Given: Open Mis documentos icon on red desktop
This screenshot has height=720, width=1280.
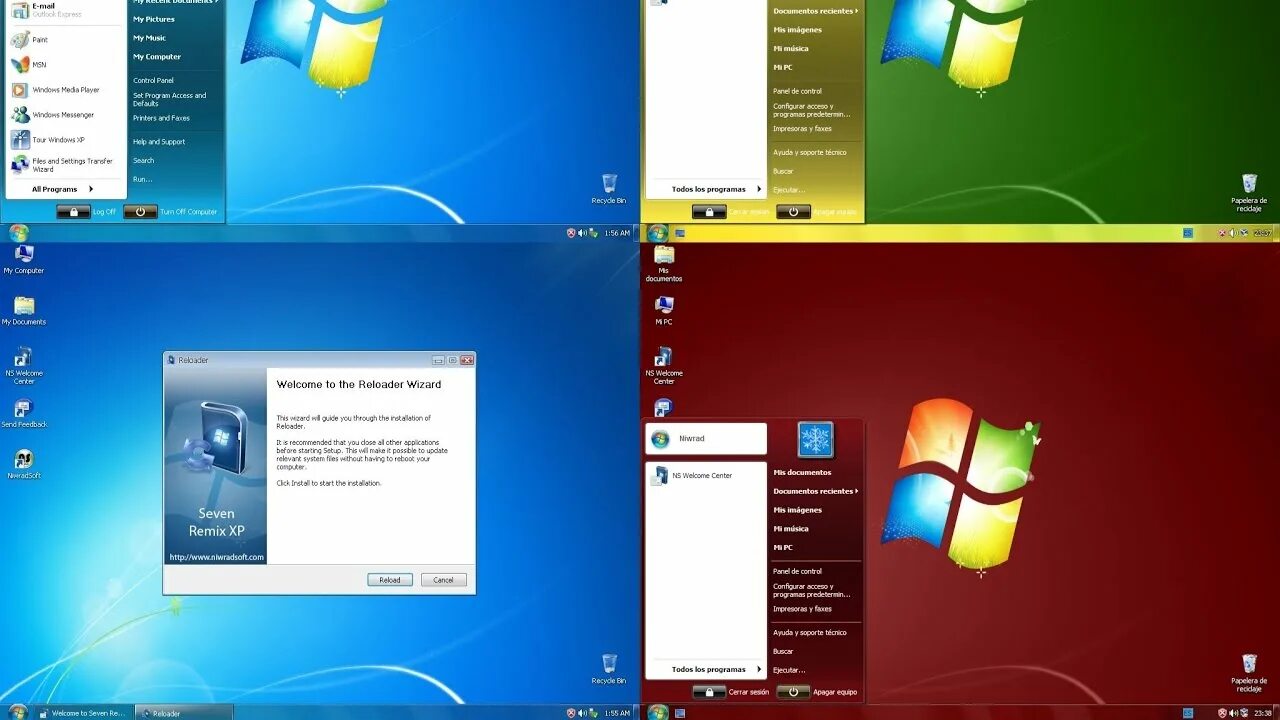Looking at the screenshot, I should pos(664,264).
